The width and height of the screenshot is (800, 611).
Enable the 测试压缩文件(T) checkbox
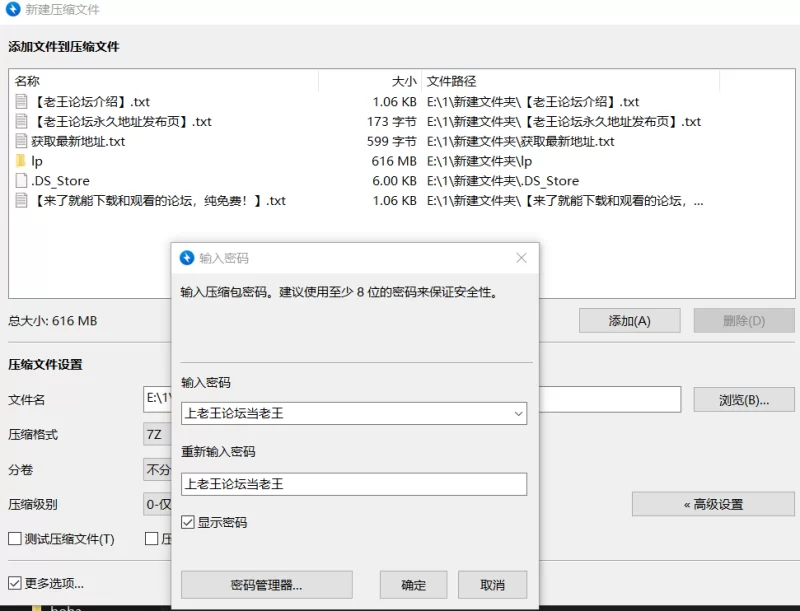point(15,539)
